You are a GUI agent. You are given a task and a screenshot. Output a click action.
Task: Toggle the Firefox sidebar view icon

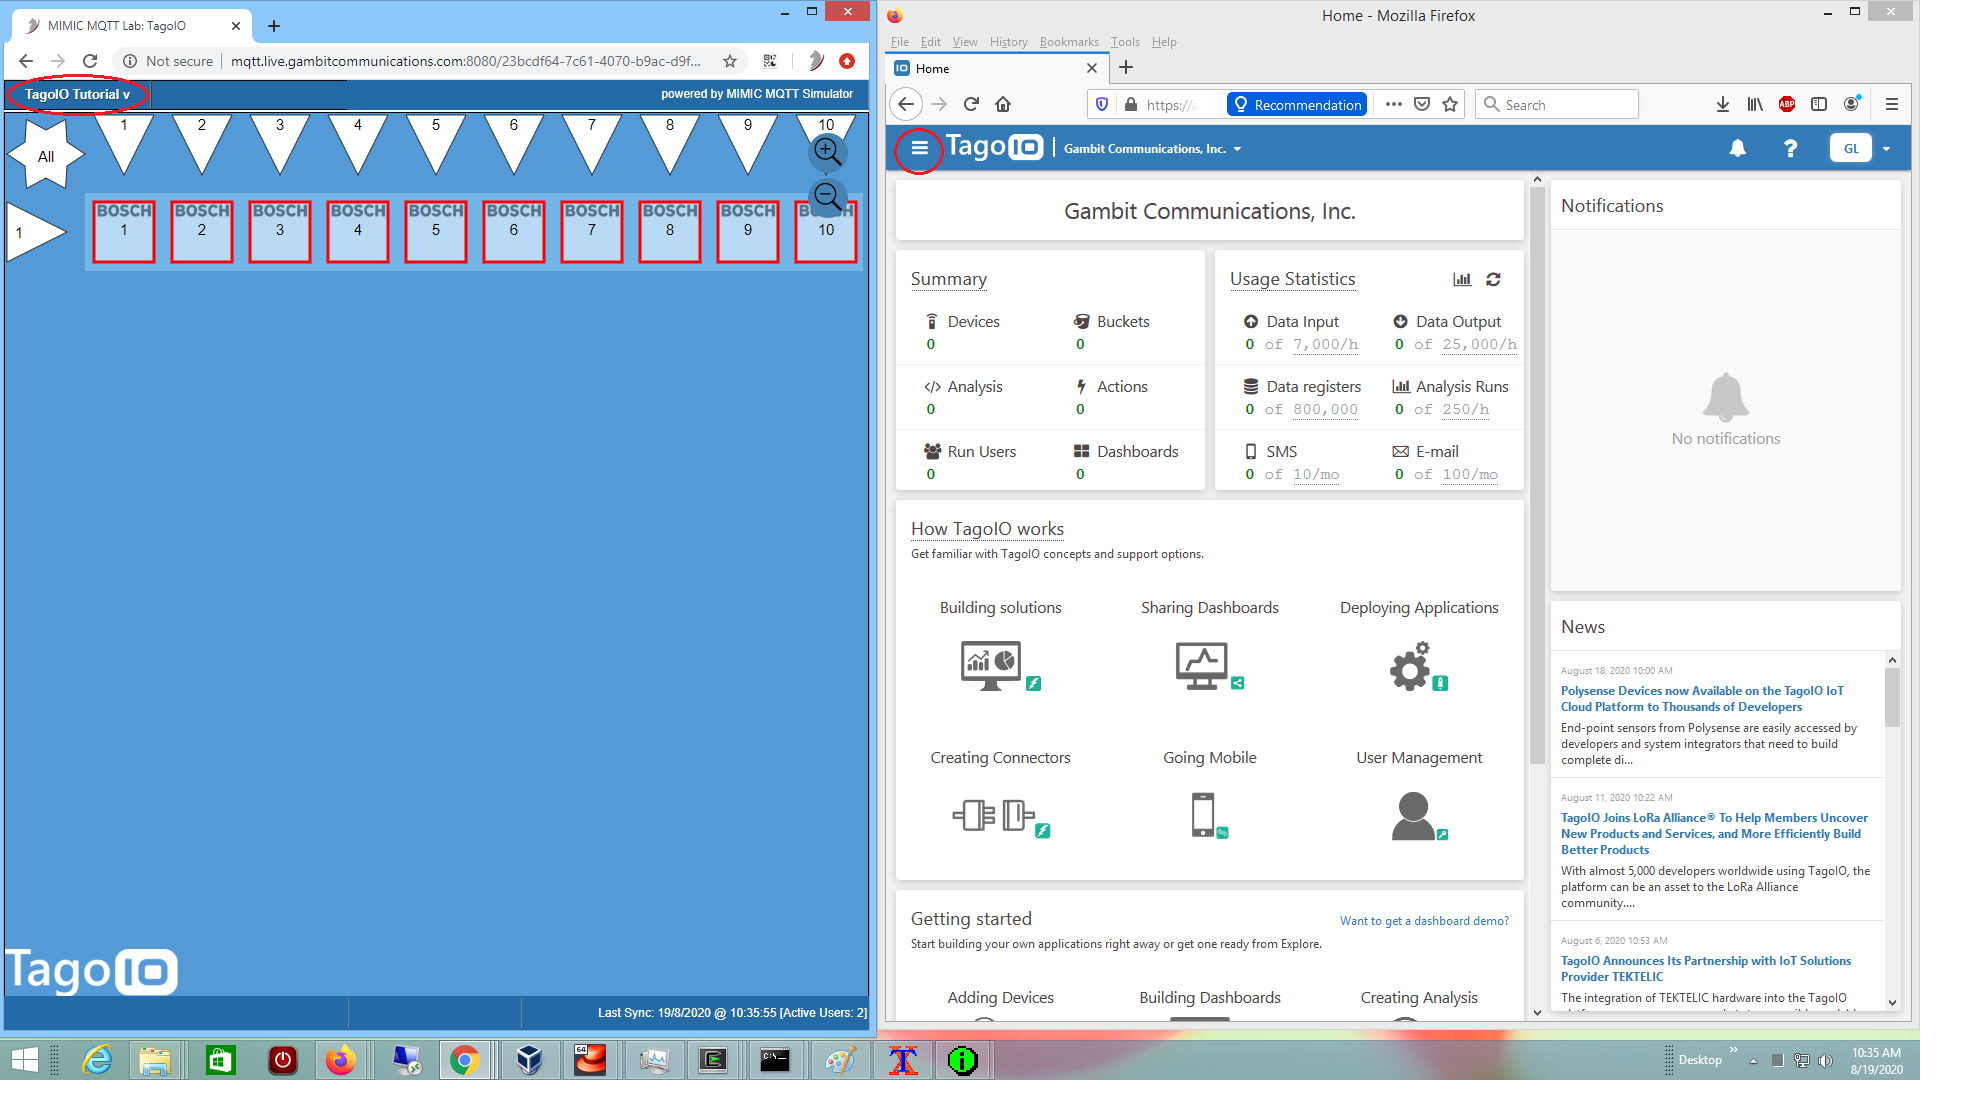pos(1819,104)
